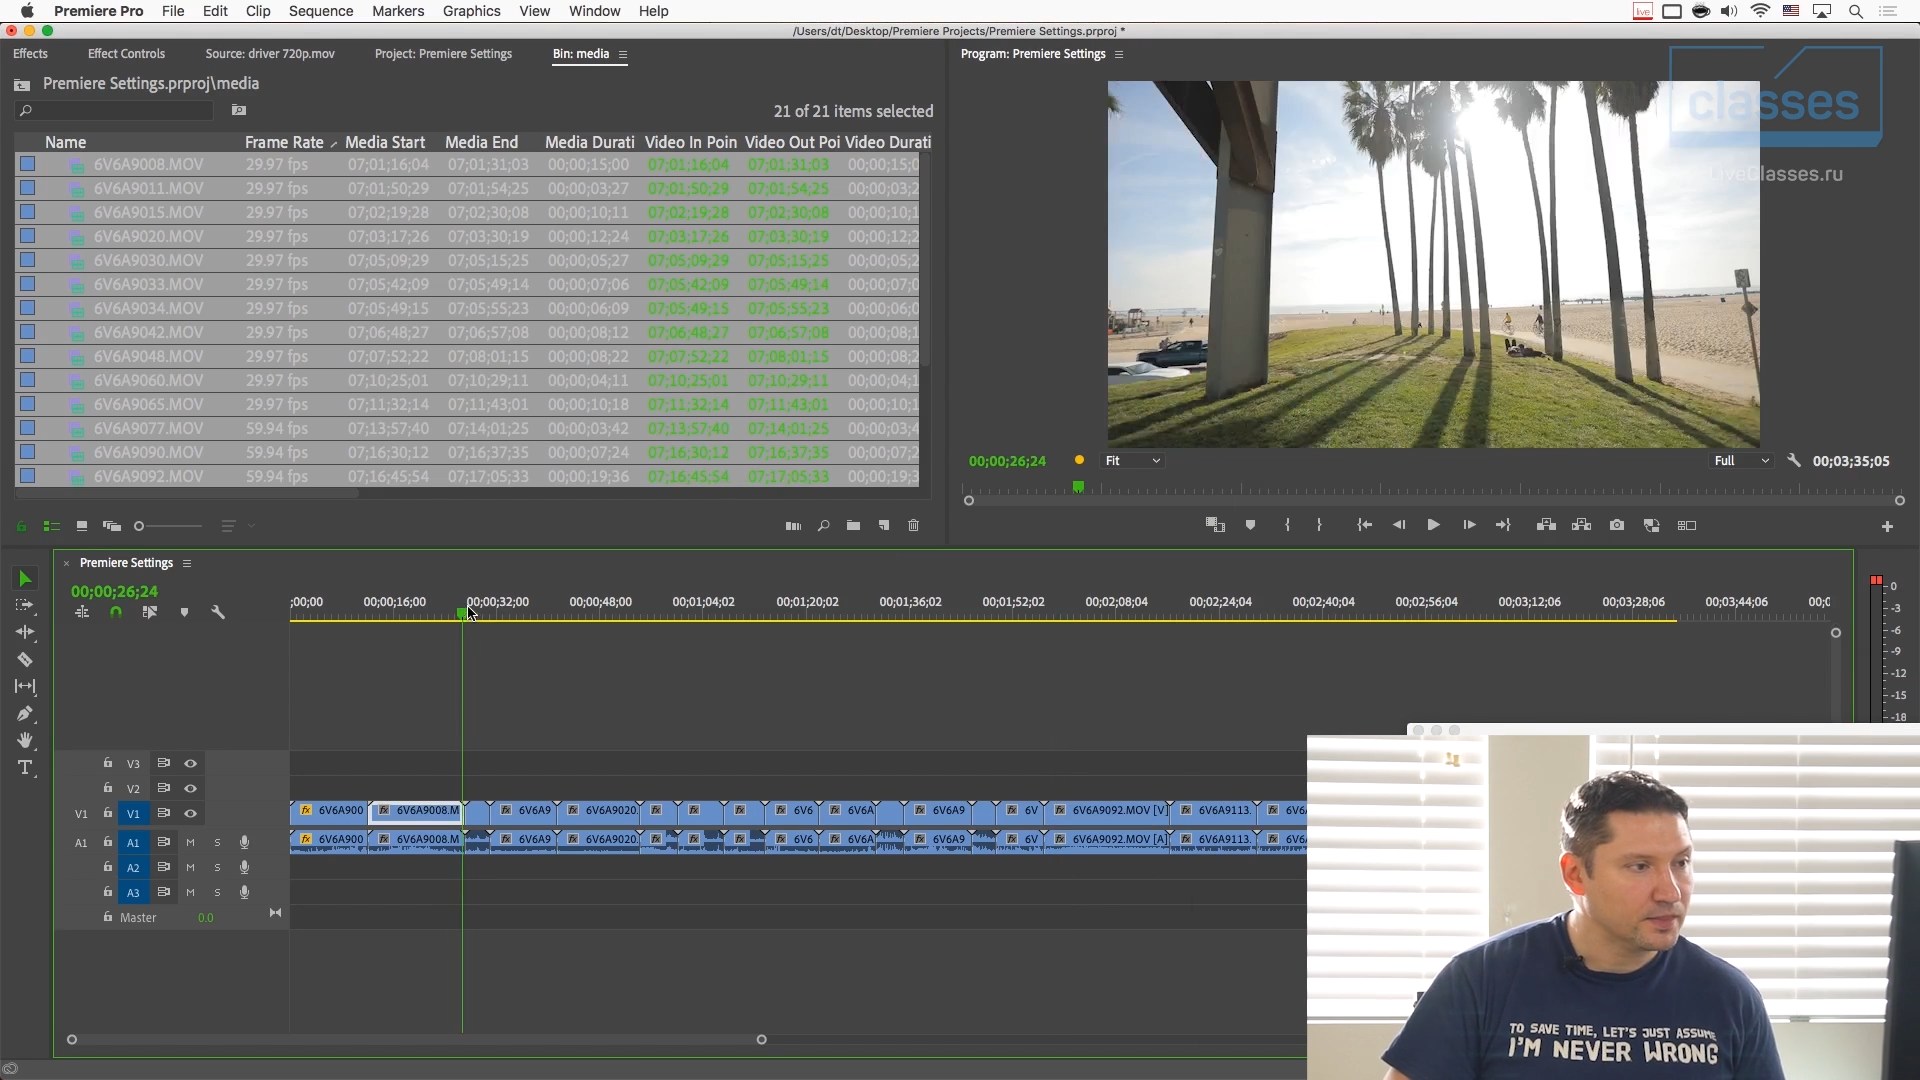Open the Fit zoom level dropdown

click(x=1132, y=461)
